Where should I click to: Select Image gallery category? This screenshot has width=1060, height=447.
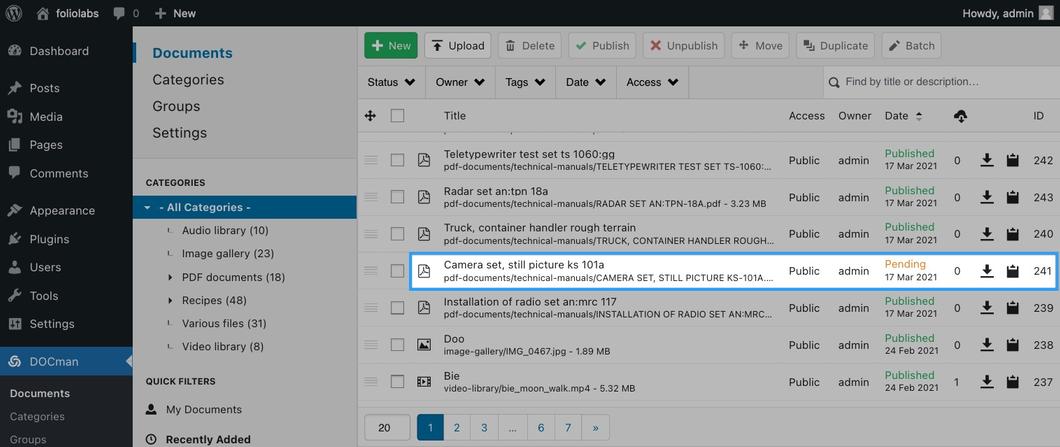coord(228,254)
